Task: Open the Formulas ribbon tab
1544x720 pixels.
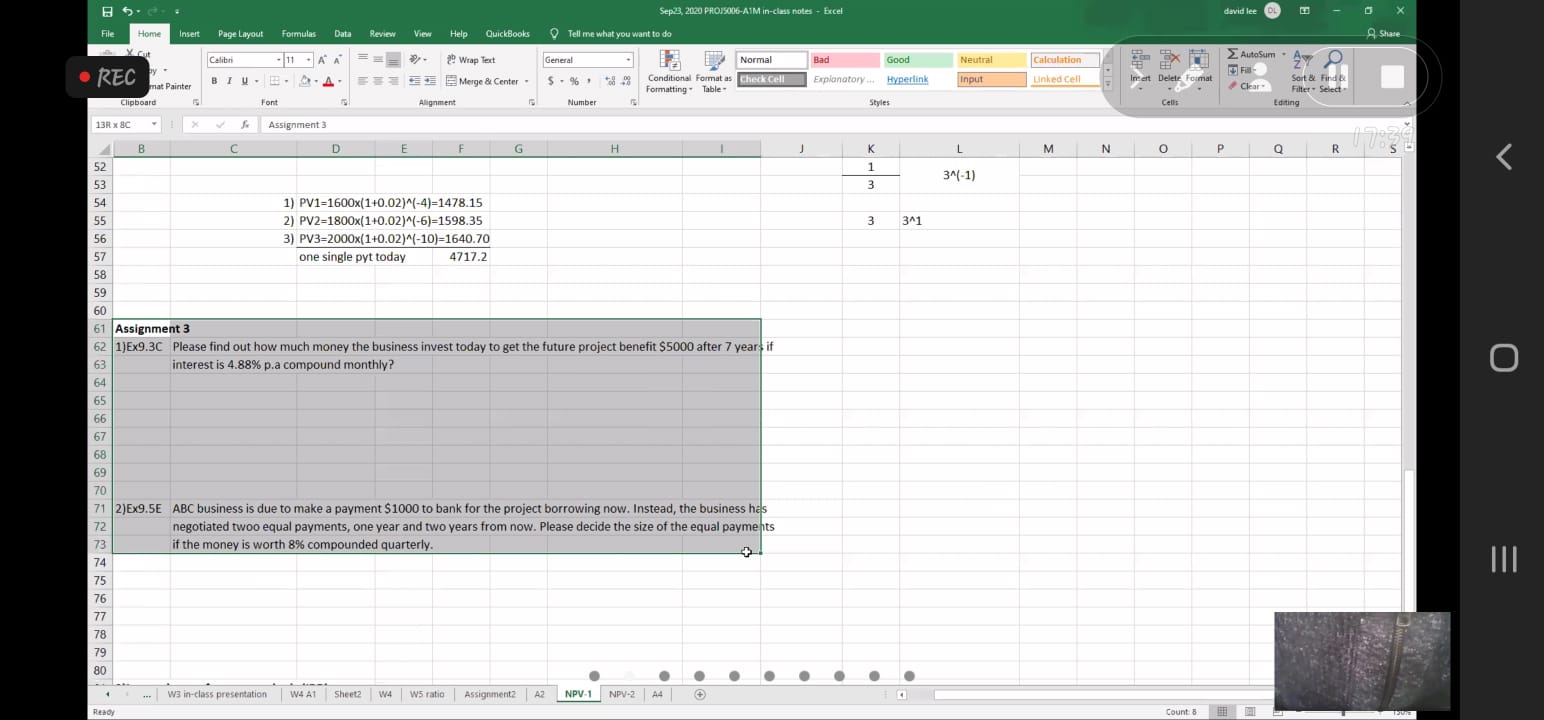Action: (298, 34)
